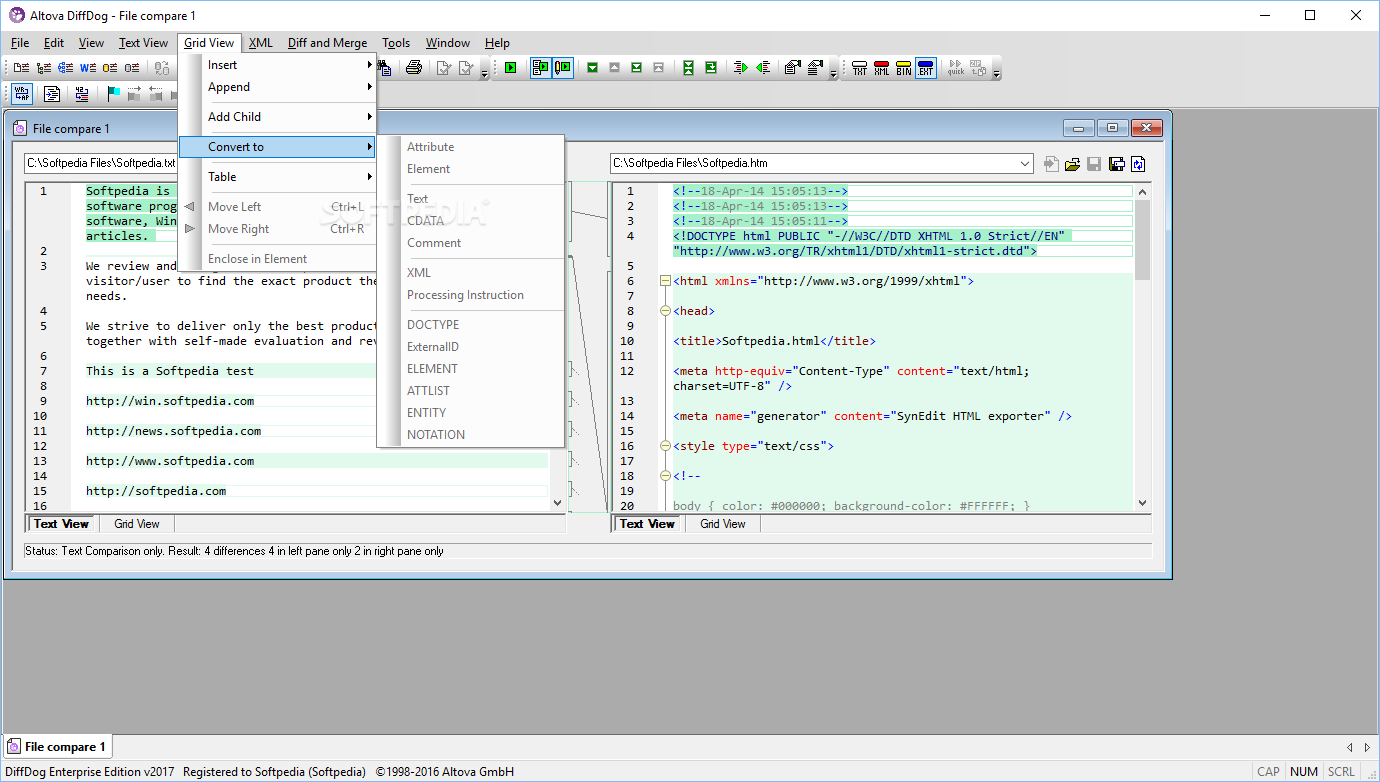Image resolution: width=1380 pixels, height=782 pixels.
Task: Toggle the .EXT extension-based comparison mode
Action: click(925, 68)
